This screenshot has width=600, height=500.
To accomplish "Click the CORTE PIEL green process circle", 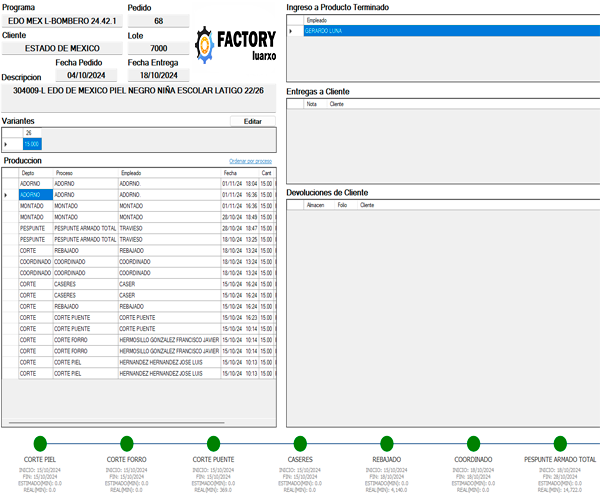I will 40,444.
